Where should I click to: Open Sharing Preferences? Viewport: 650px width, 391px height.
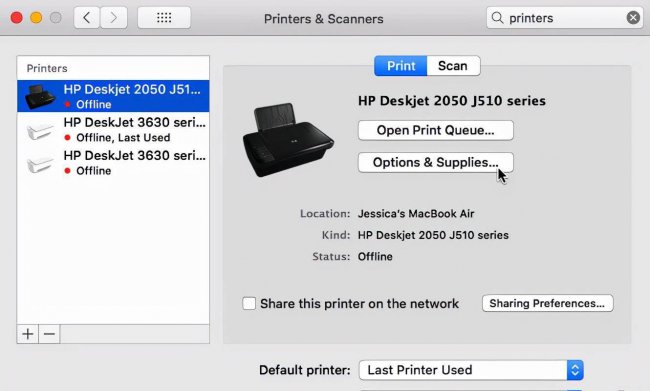tap(548, 303)
